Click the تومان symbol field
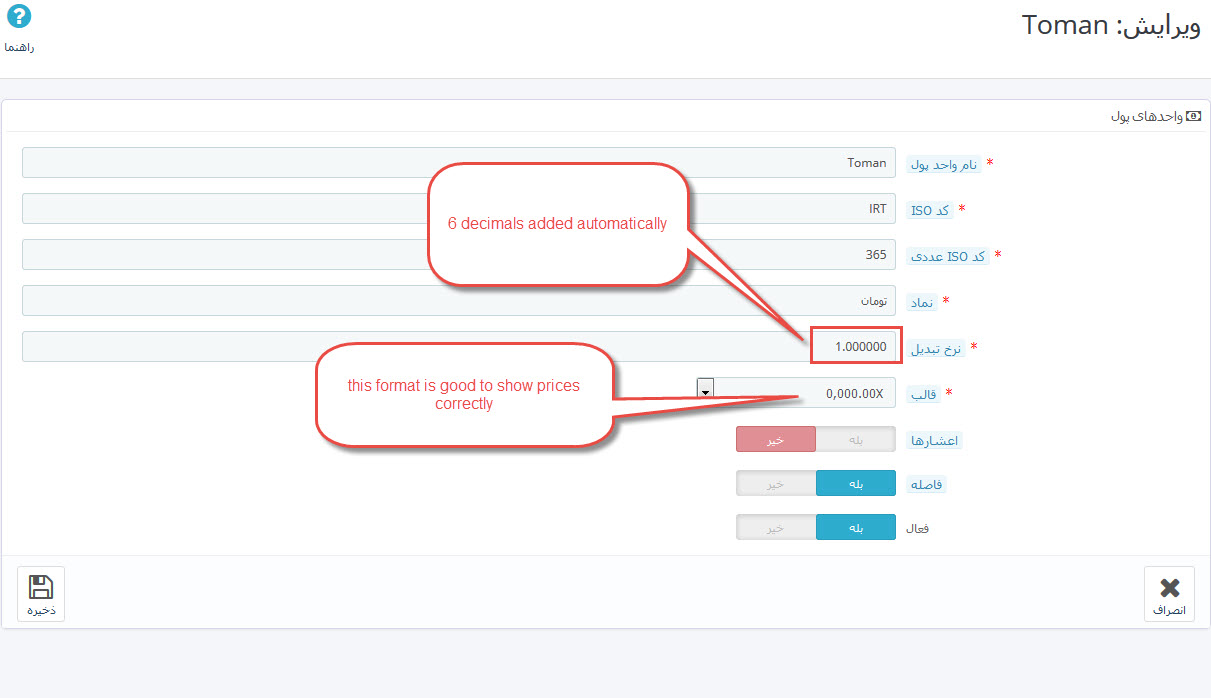This screenshot has height=698, width=1211. pyautogui.click(x=459, y=301)
